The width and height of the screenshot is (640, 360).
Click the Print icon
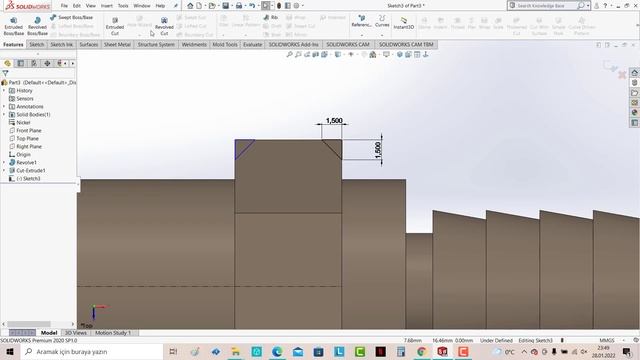(239, 6)
